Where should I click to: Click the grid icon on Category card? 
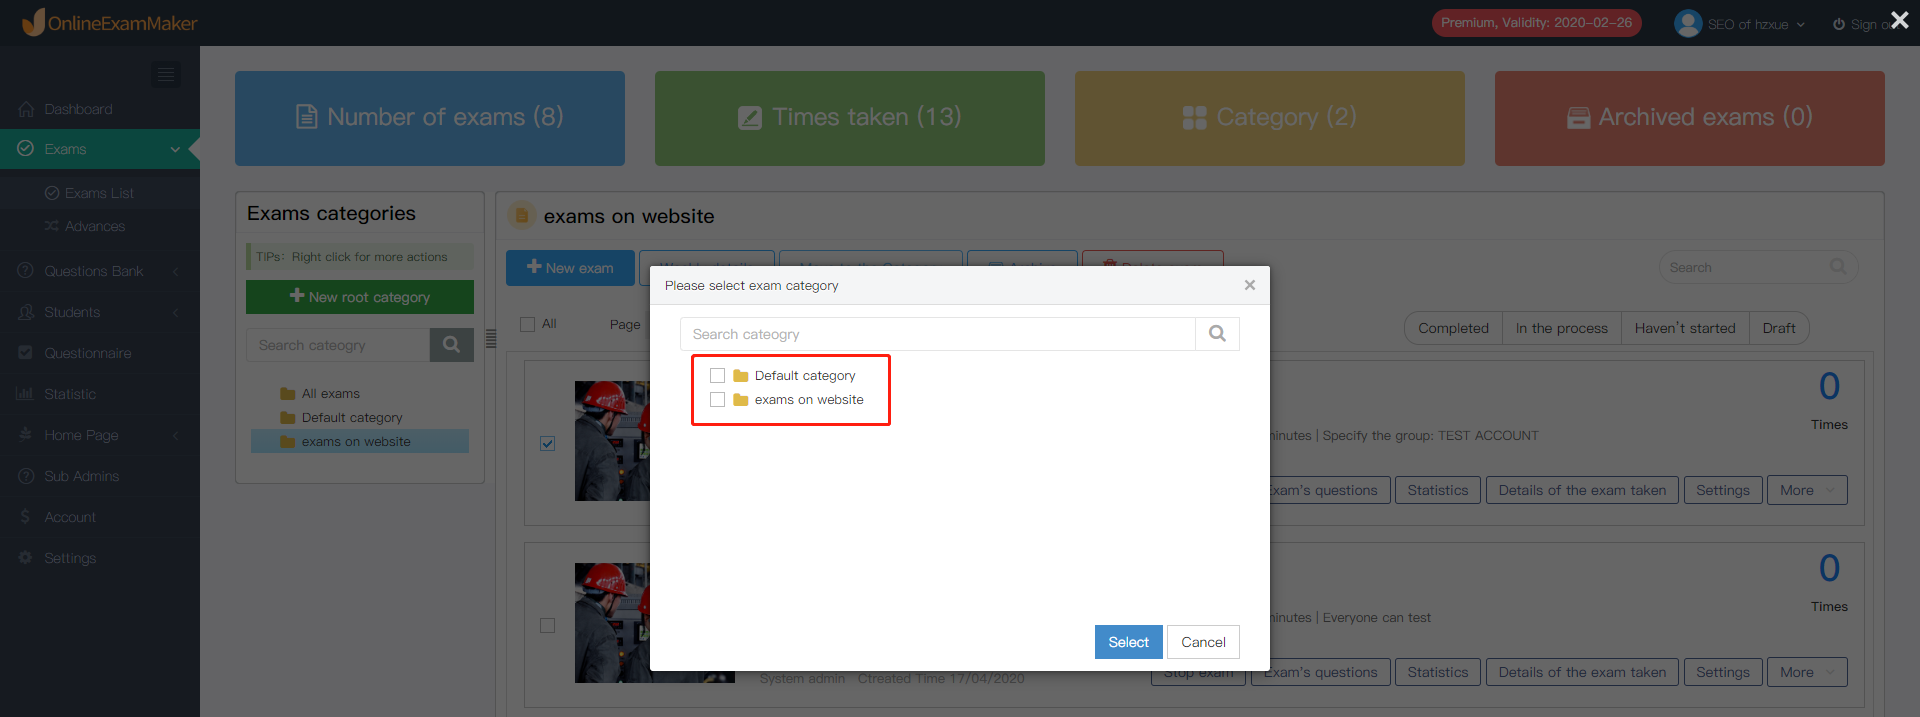point(1194,118)
